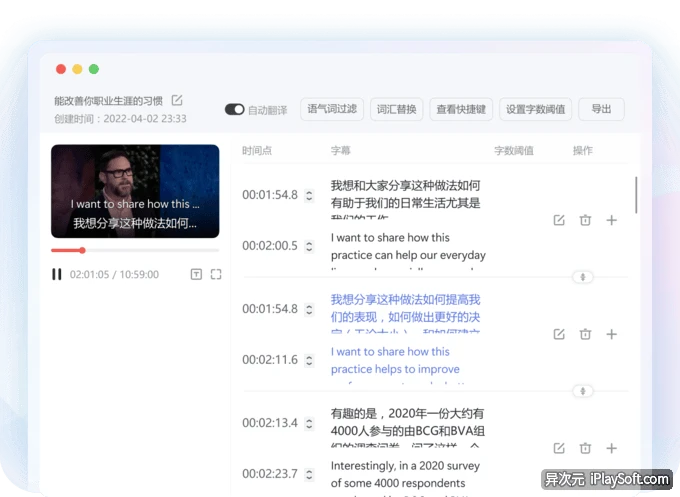Viewport: 680px width, 497px height.
Task: Click the 操作 column header
Action: (582, 150)
